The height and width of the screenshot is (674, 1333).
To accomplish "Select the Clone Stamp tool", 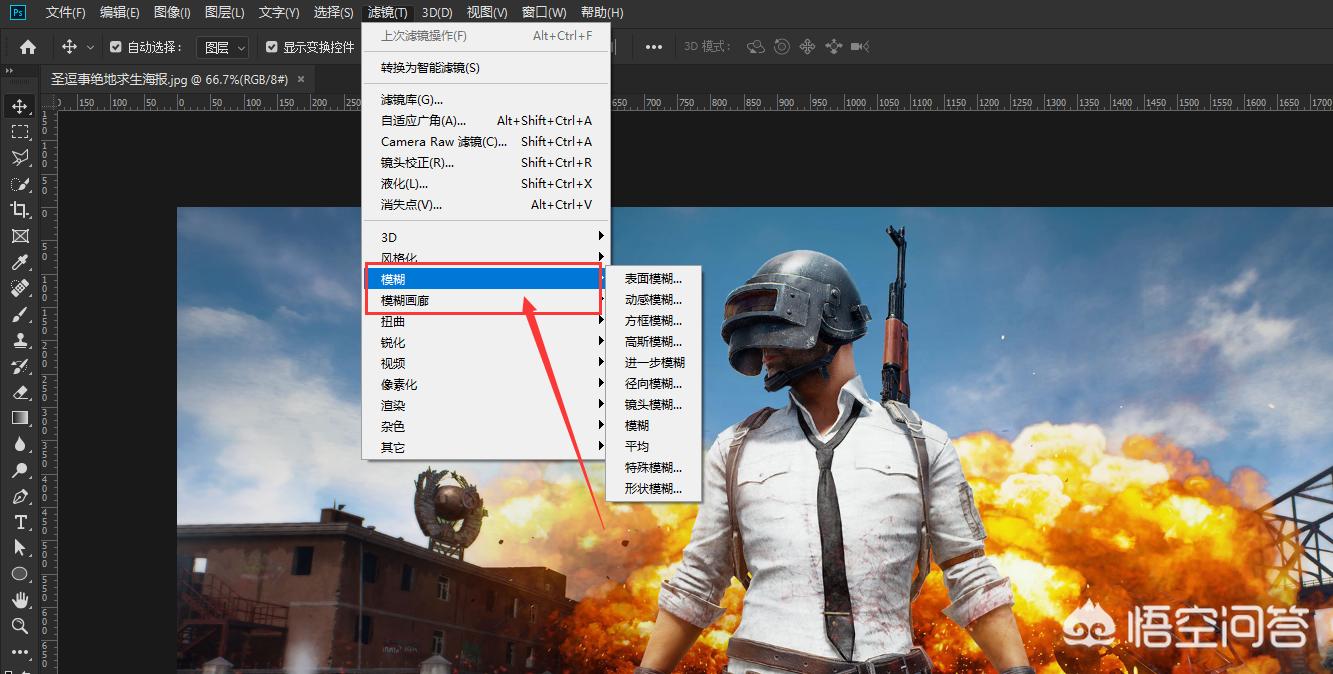I will click(20, 340).
